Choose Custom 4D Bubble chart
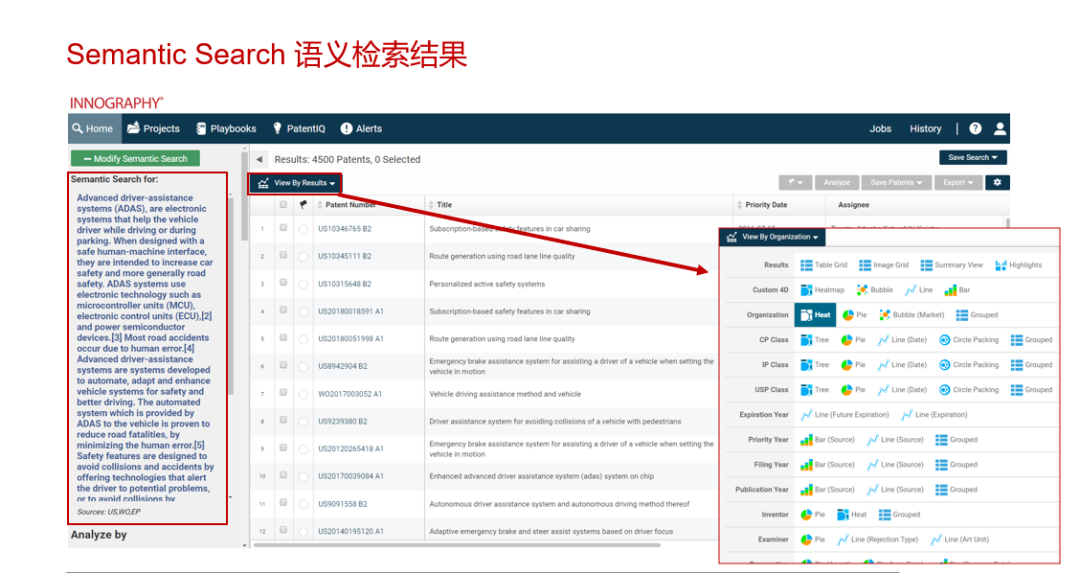This screenshot has height=574, width=1080. tap(874, 290)
